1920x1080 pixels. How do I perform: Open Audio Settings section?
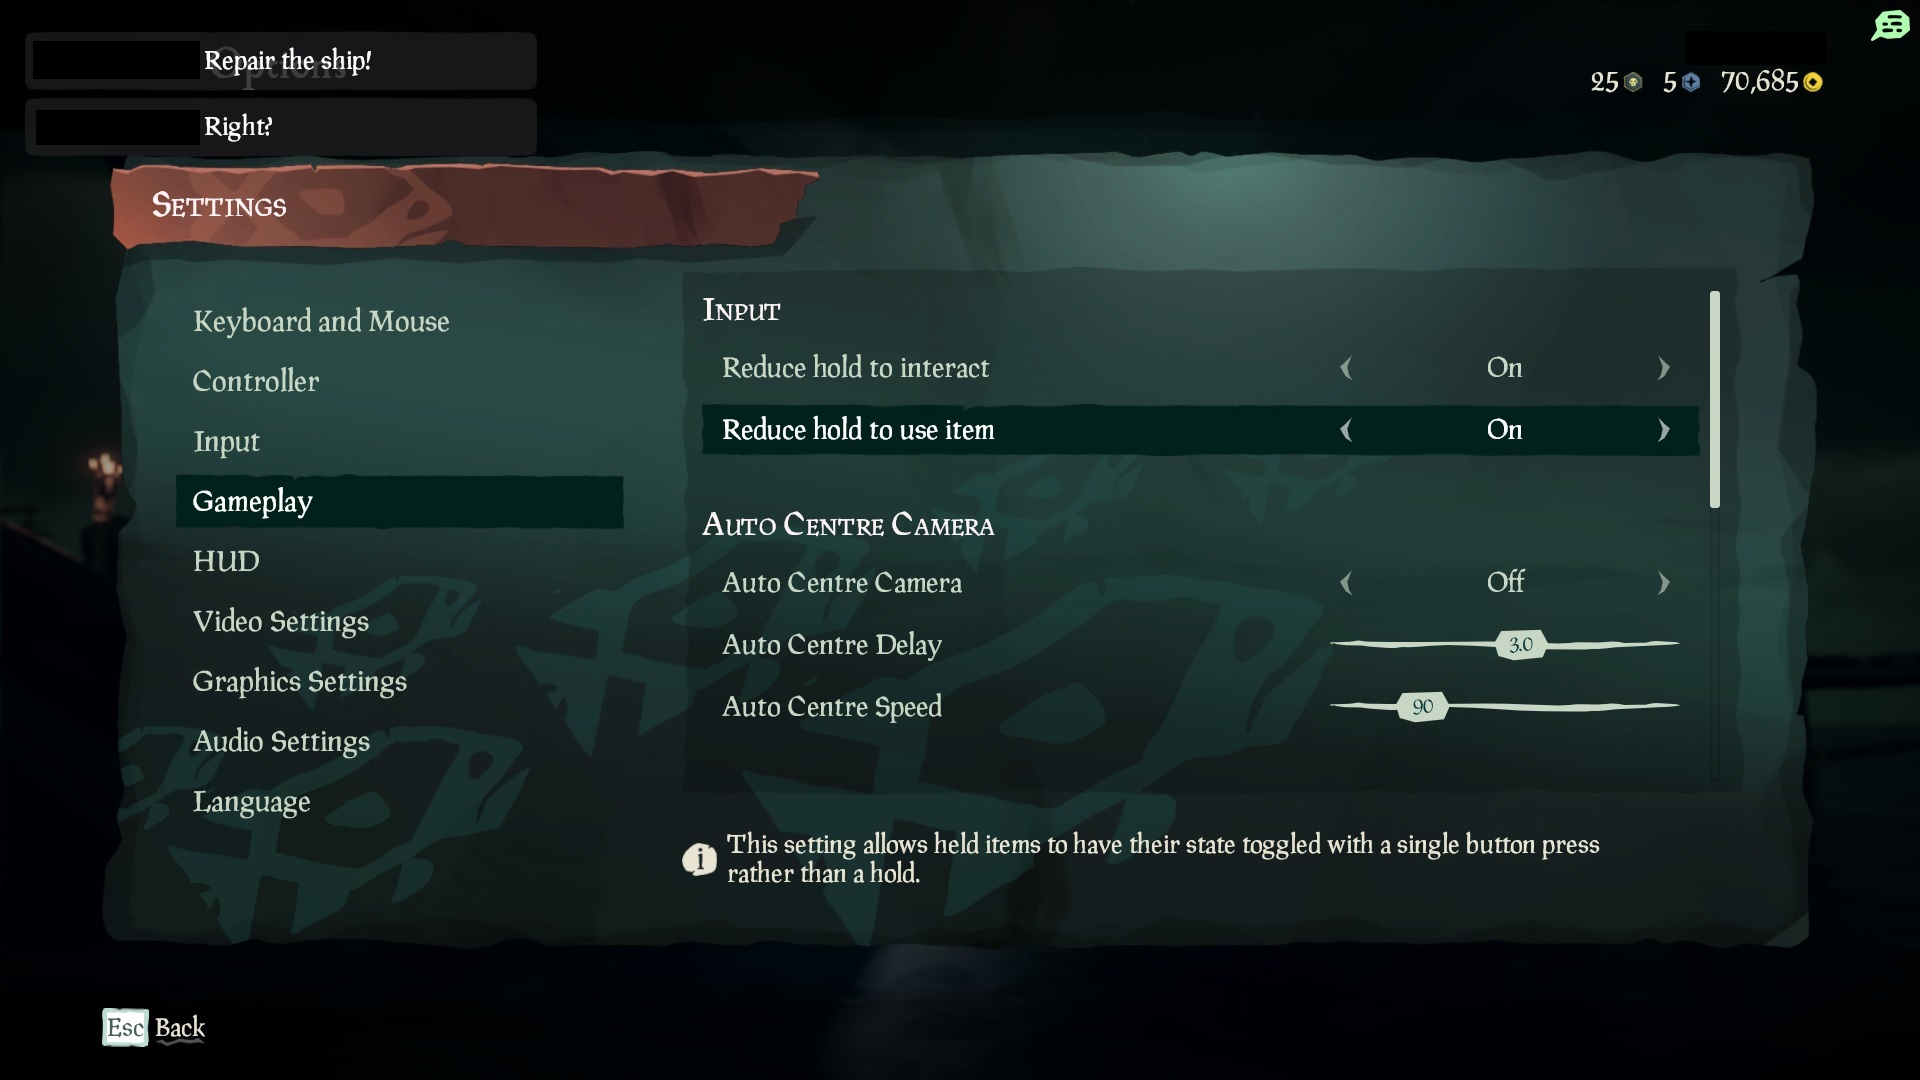pos(281,741)
